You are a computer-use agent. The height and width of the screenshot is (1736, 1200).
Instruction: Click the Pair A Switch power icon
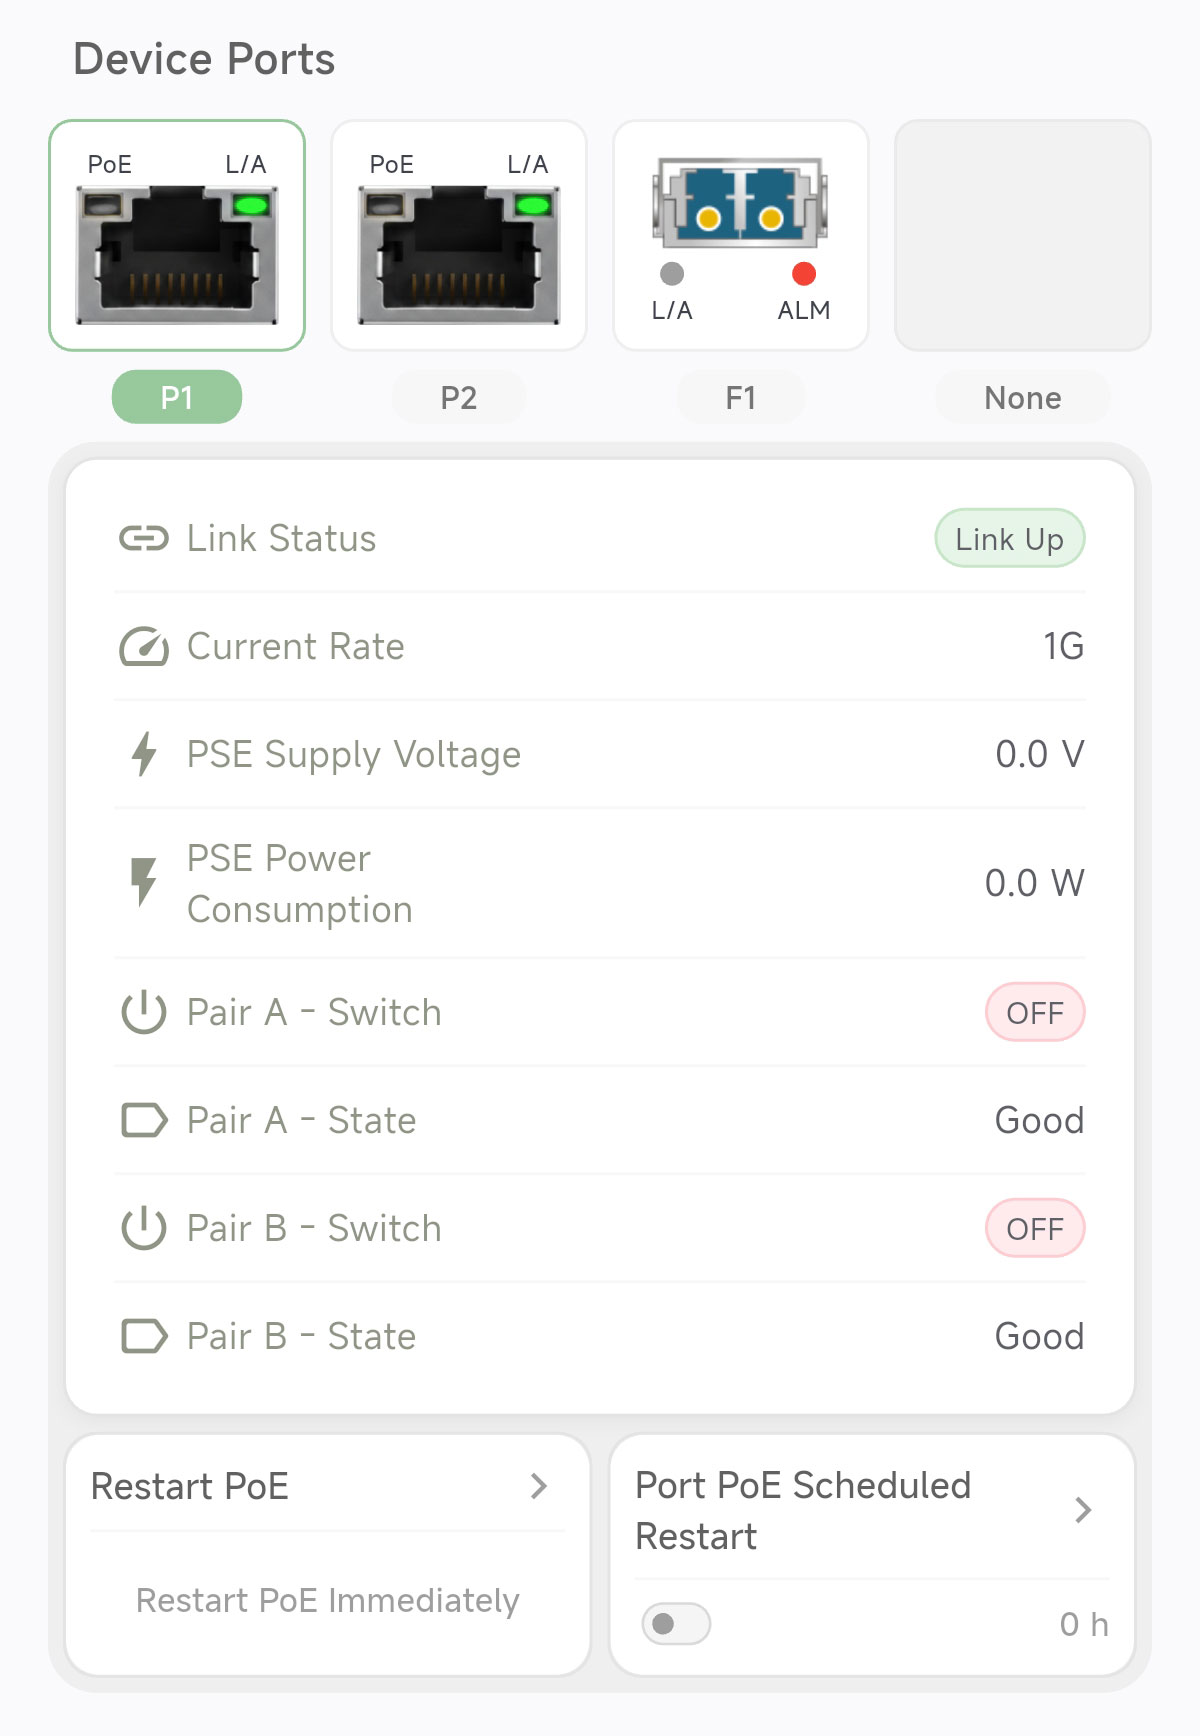tap(144, 1012)
